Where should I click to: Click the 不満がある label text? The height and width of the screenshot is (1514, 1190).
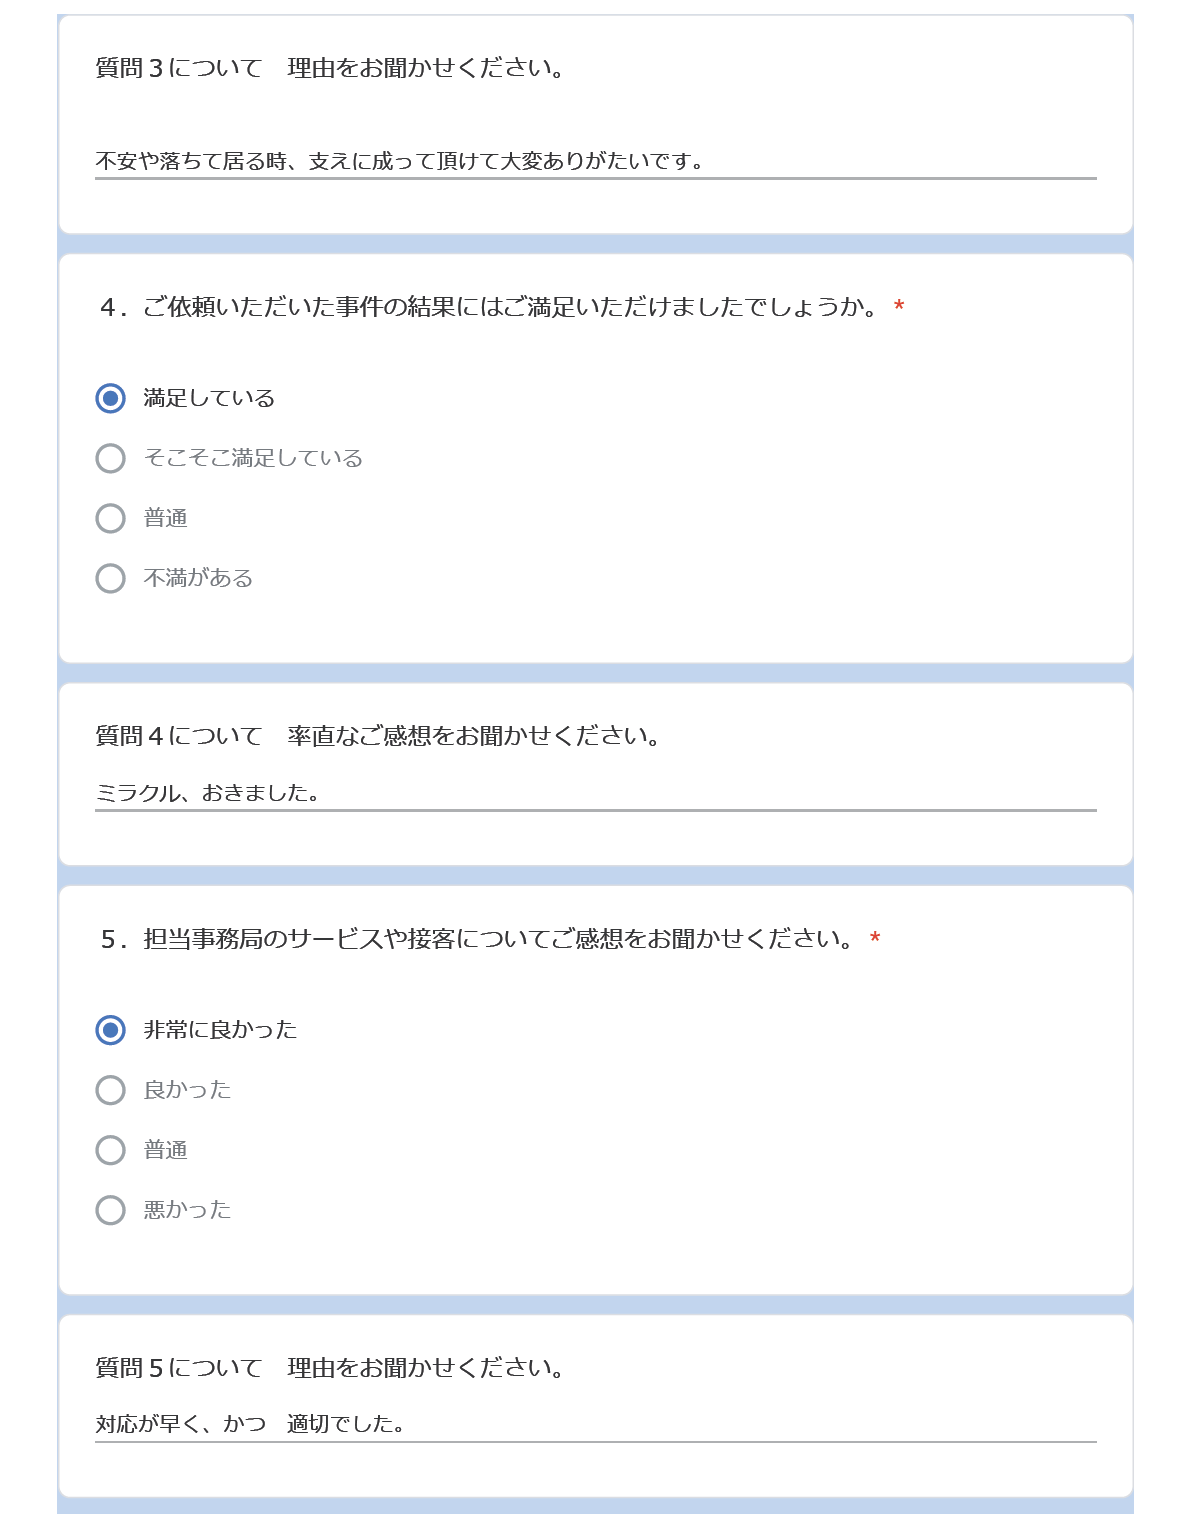[198, 578]
